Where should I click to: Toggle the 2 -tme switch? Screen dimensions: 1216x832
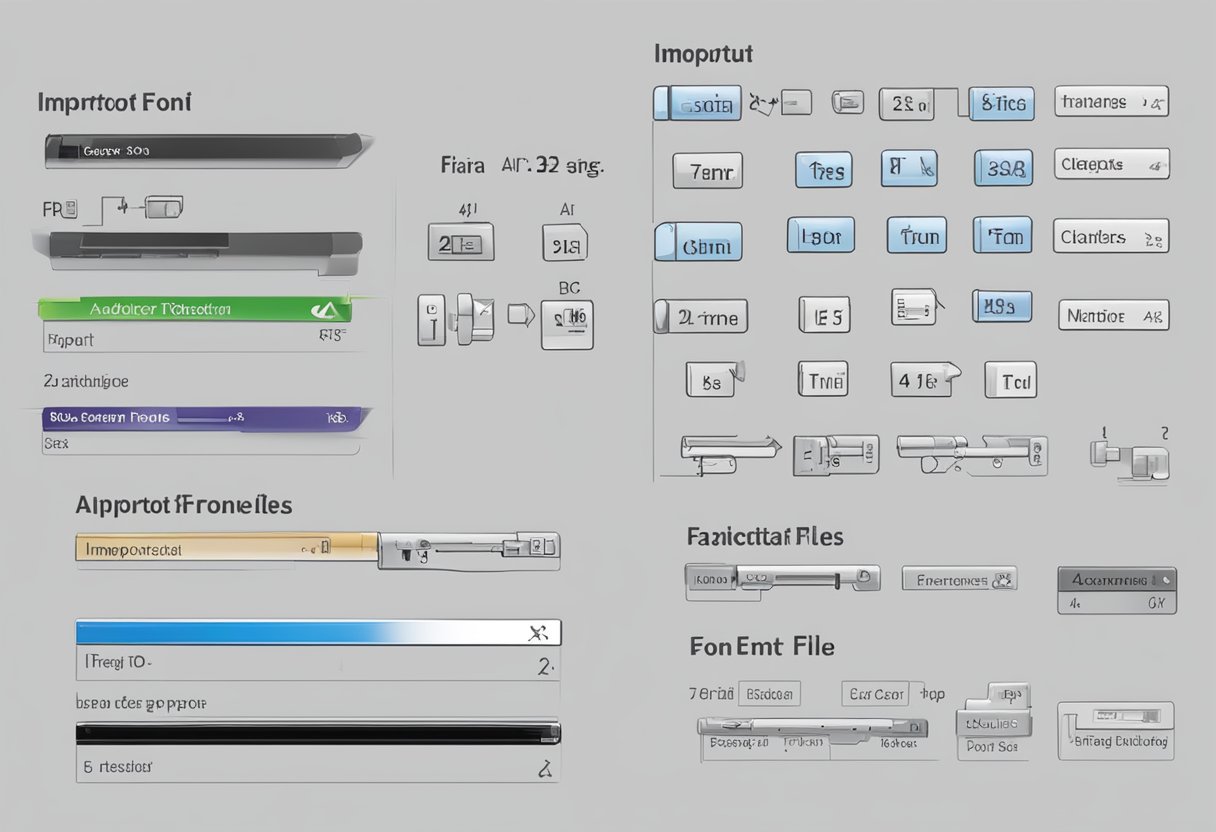[700, 317]
